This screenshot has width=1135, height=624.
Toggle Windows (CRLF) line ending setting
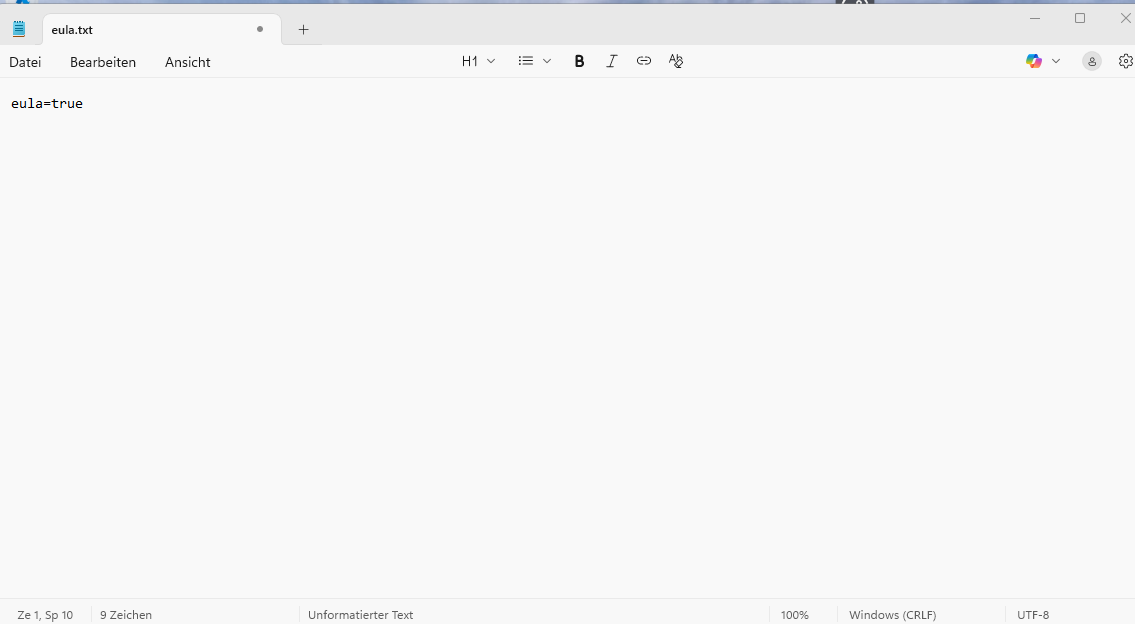point(891,615)
